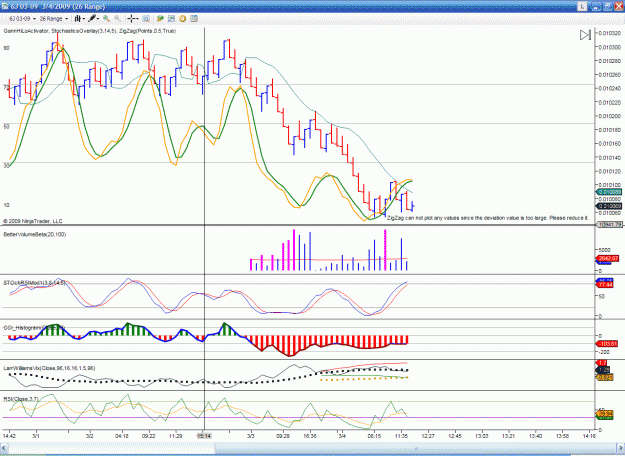The height and width of the screenshot is (456, 625).
Task: Open the 26 Range interval dropdown
Action: pos(53,19)
